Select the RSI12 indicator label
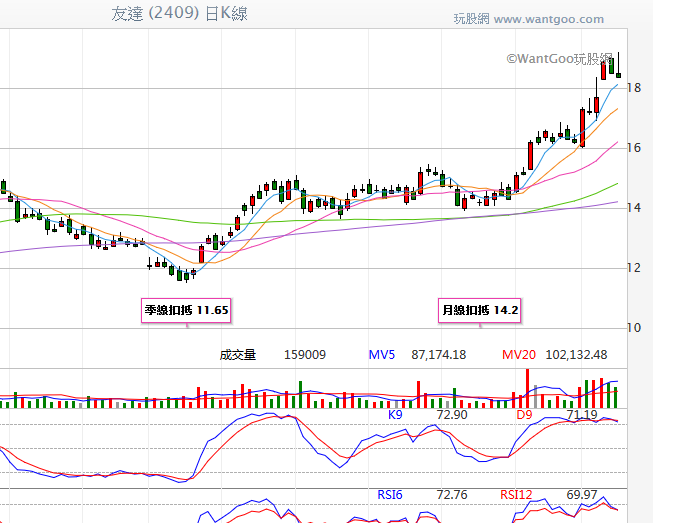 [x=516, y=495]
